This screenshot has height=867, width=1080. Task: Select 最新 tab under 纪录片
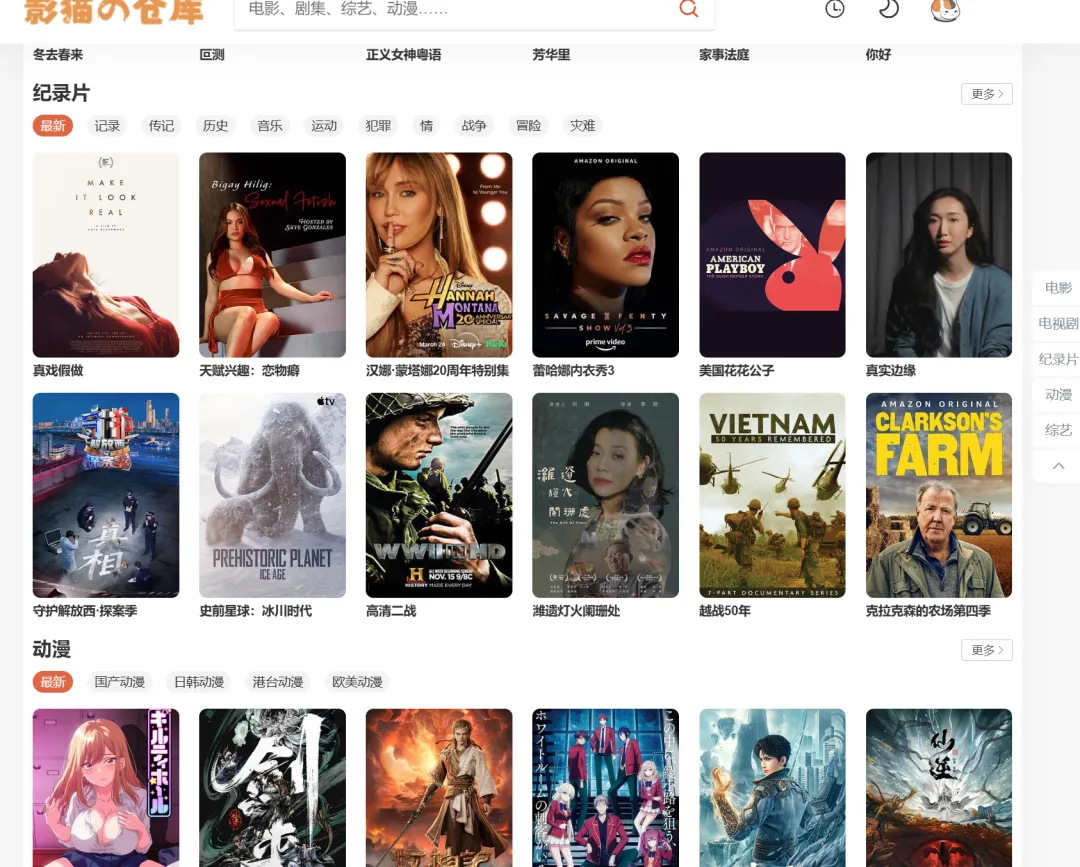coord(53,126)
